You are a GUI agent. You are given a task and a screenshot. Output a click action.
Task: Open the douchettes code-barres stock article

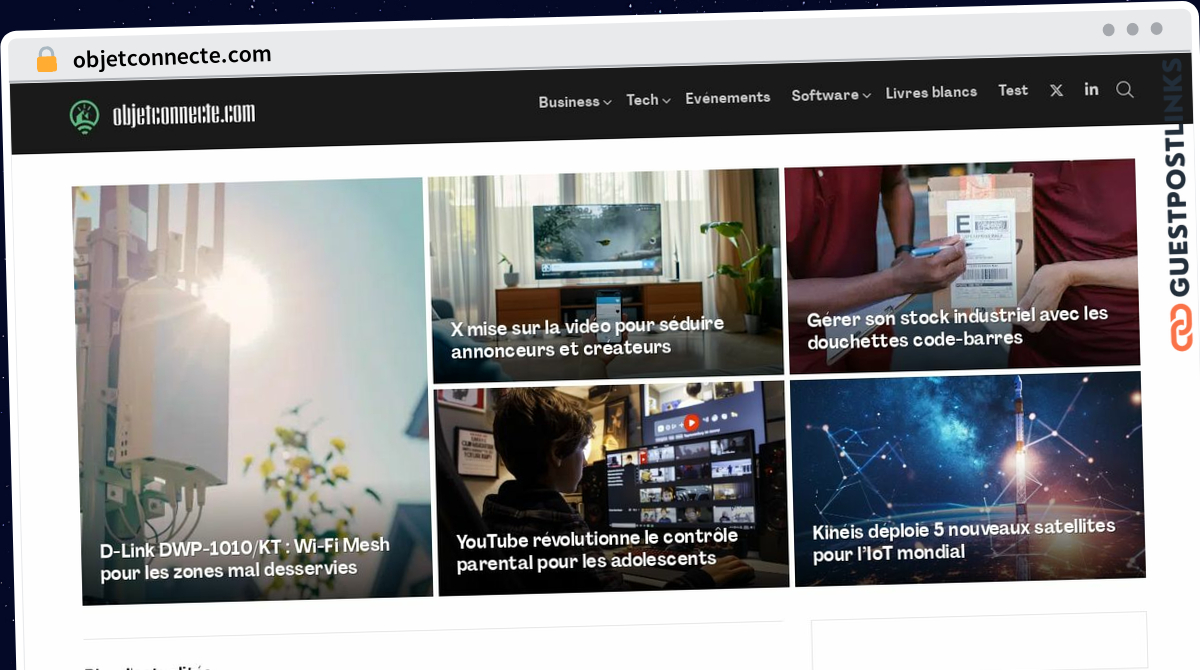point(958,327)
